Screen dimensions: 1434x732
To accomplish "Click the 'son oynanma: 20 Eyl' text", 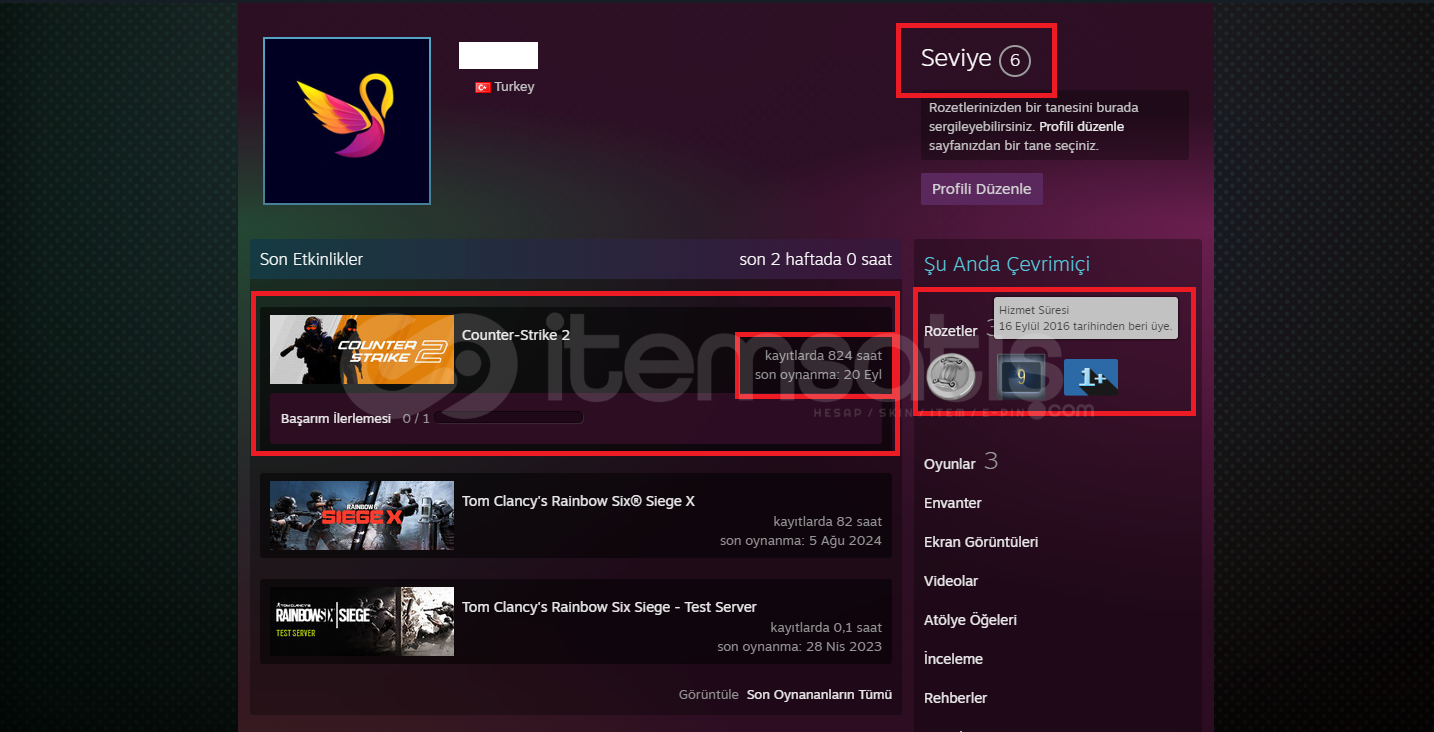I will coord(818,375).
